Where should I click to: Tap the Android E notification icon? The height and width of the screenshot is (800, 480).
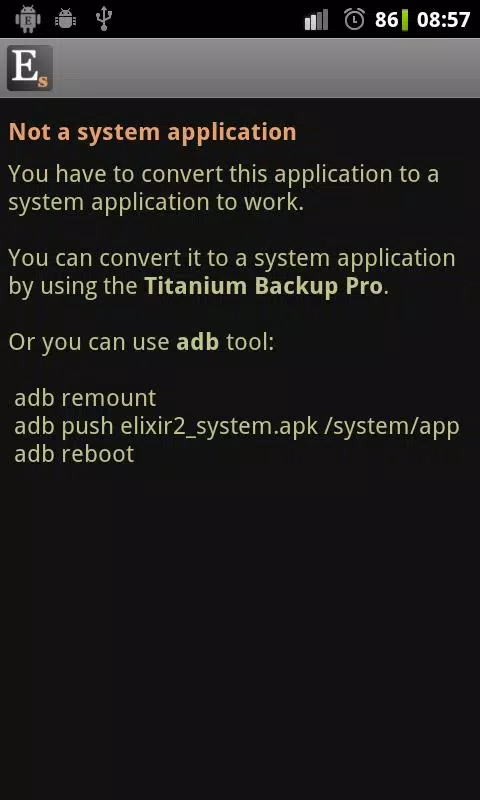(28, 19)
